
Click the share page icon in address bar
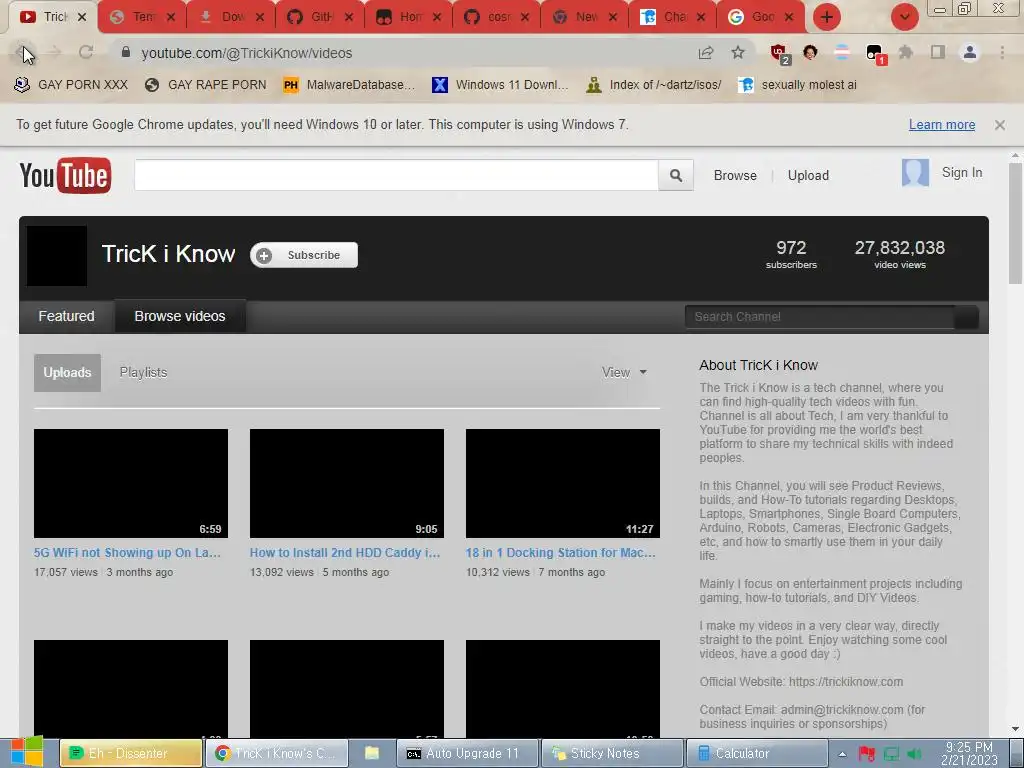click(x=706, y=53)
